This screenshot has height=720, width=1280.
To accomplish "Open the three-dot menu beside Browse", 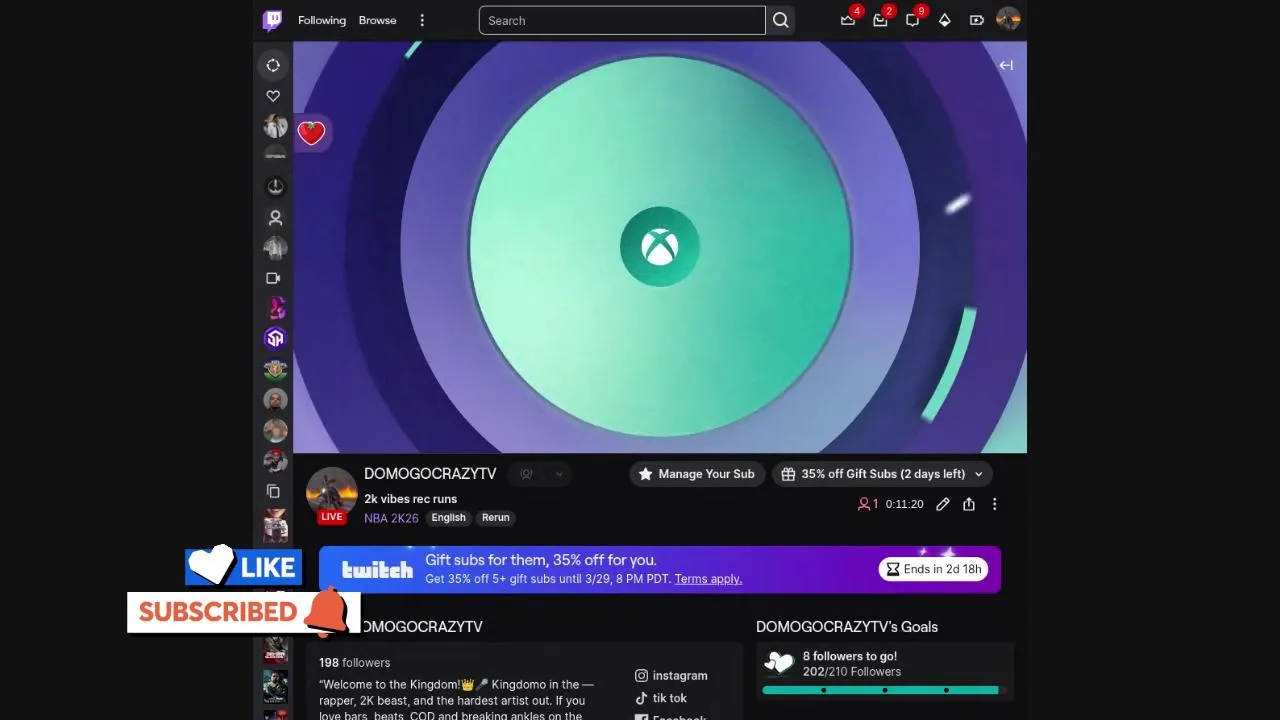I will (x=422, y=20).
